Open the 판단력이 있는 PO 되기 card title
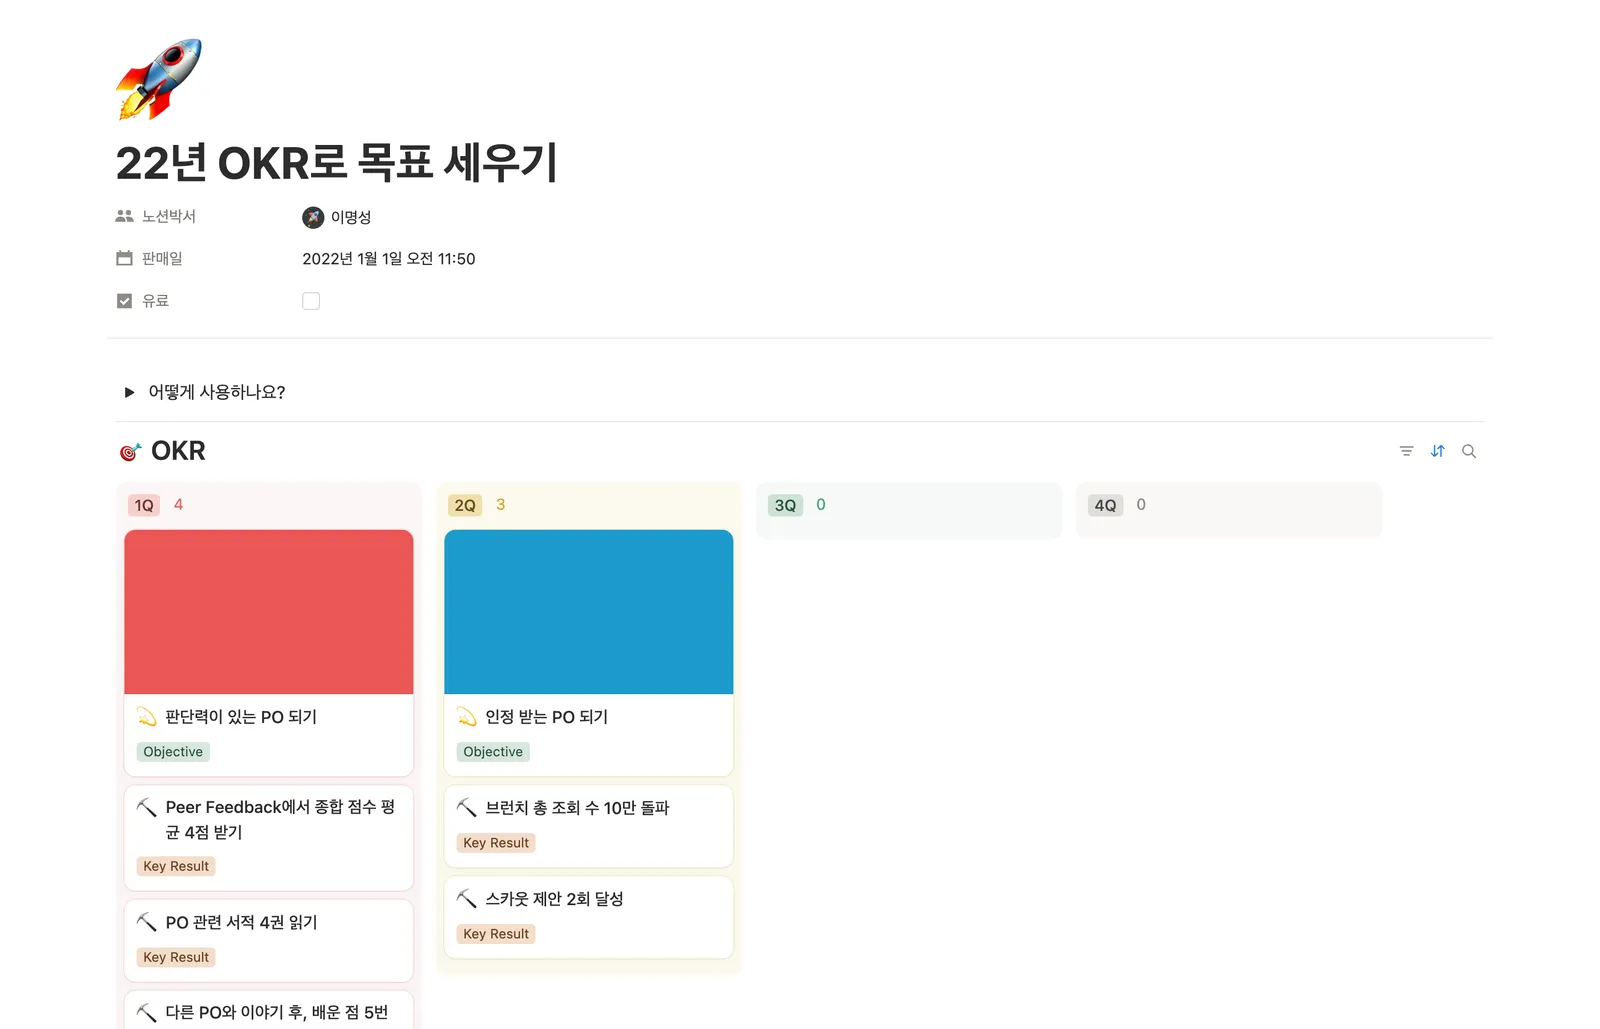Image resolution: width=1600 pixels, height=1029 pixels. coord(241,717)
